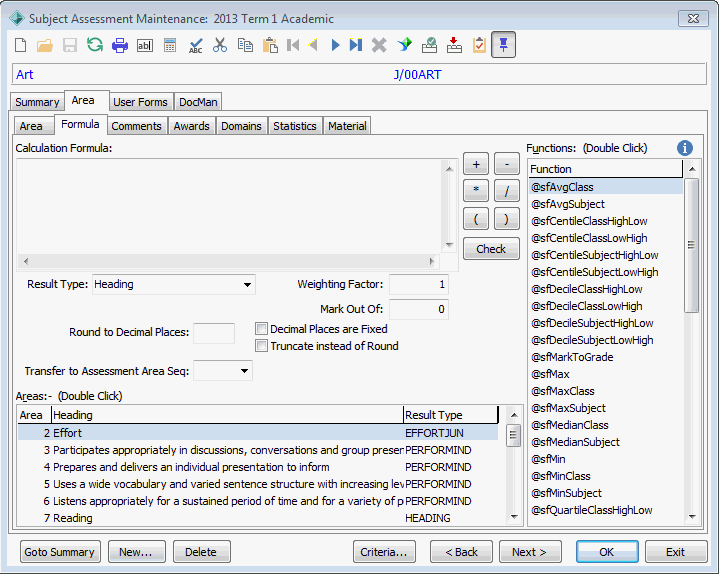Click the tray with green check icon
The height and width of the screenshot is (574, 719).
click(430, 45)
